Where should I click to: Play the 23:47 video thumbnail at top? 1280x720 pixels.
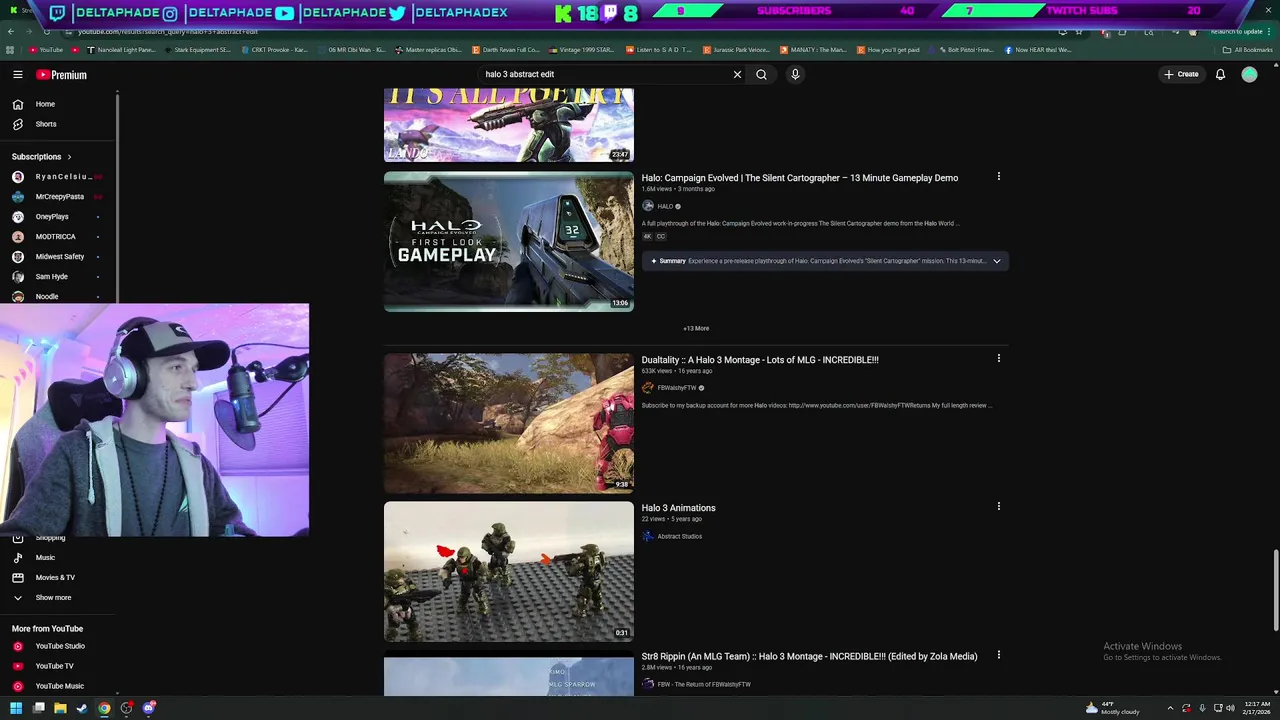[x=508, y=125]
